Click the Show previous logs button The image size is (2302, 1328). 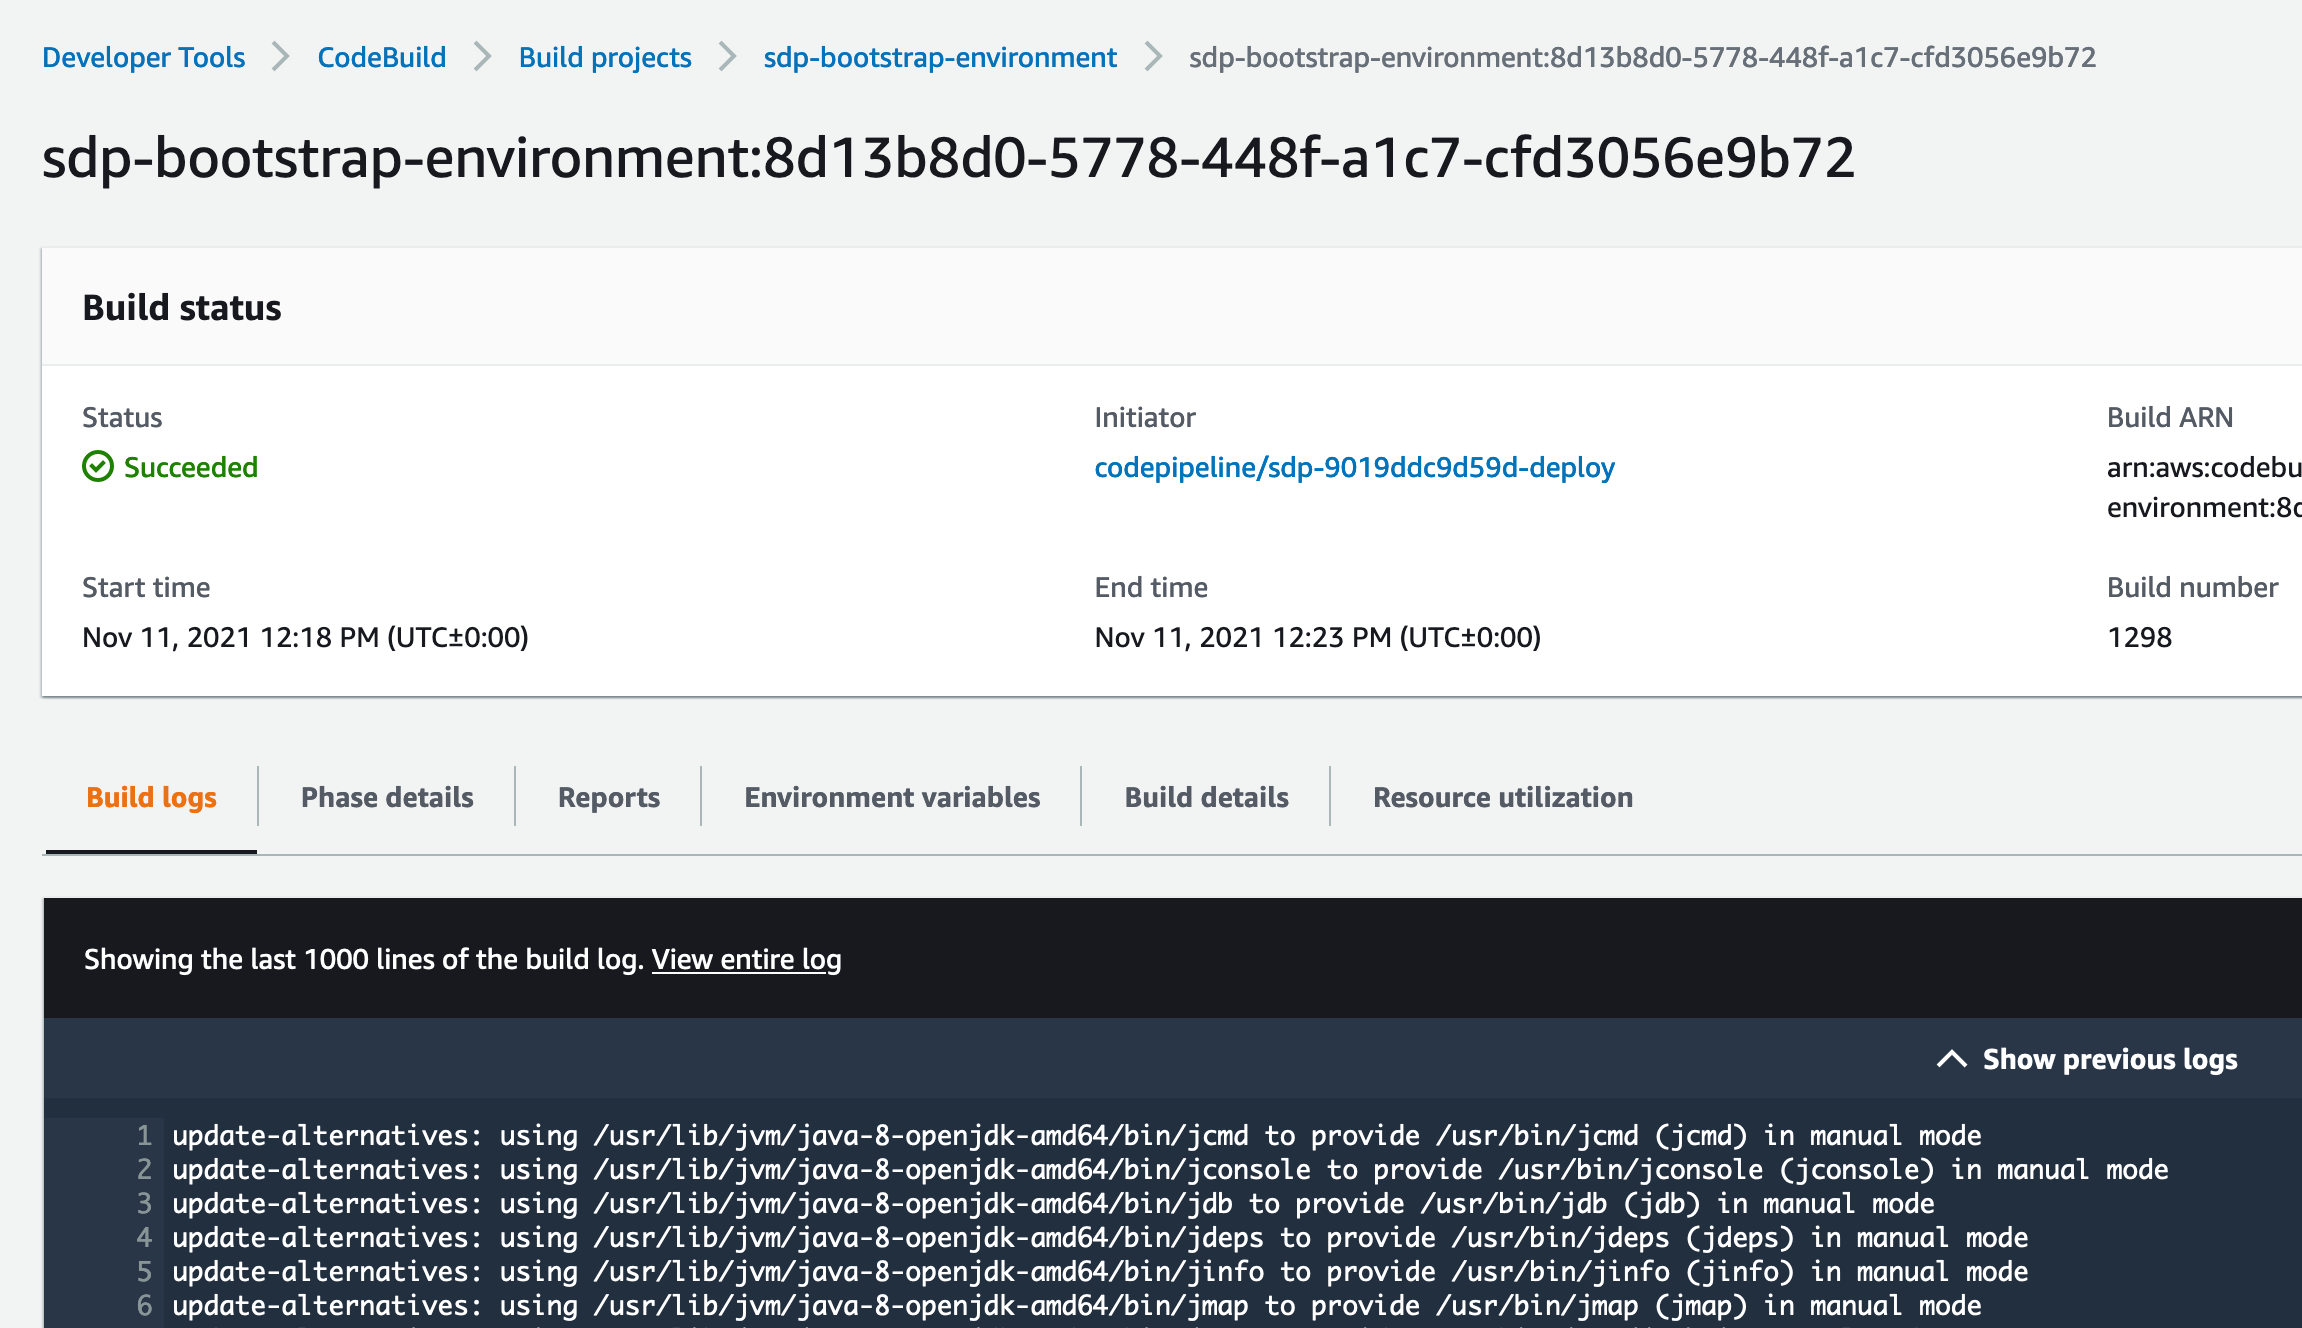click(2087, 1059)
